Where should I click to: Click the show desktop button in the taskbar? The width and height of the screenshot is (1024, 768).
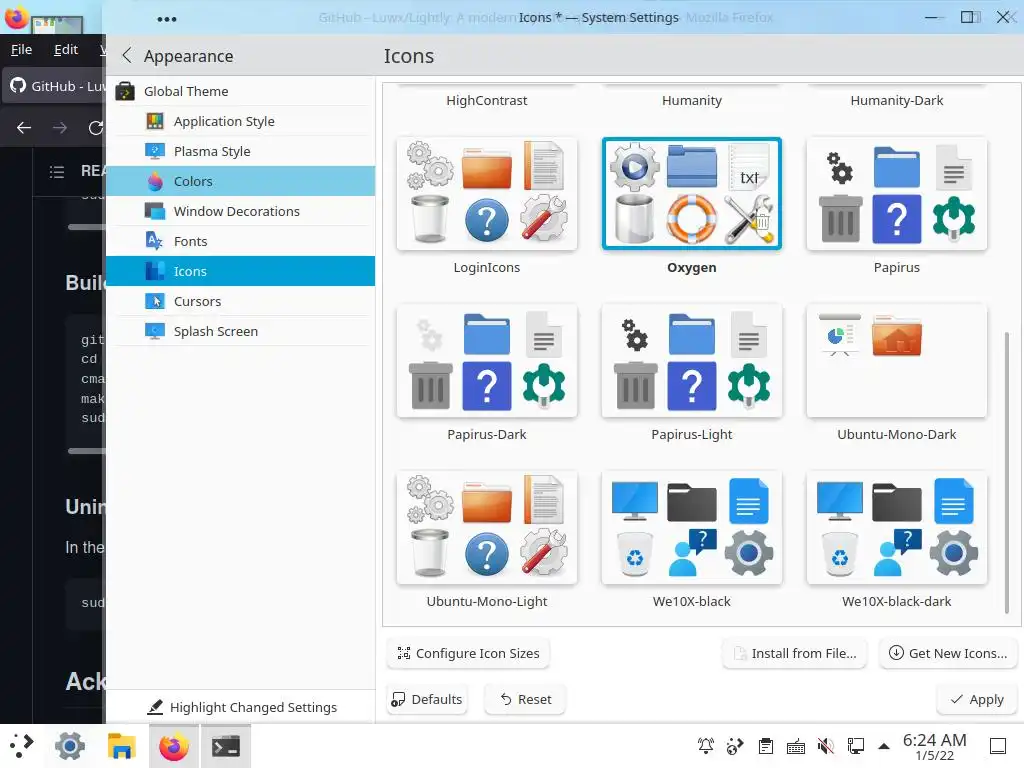click(997, 746)
